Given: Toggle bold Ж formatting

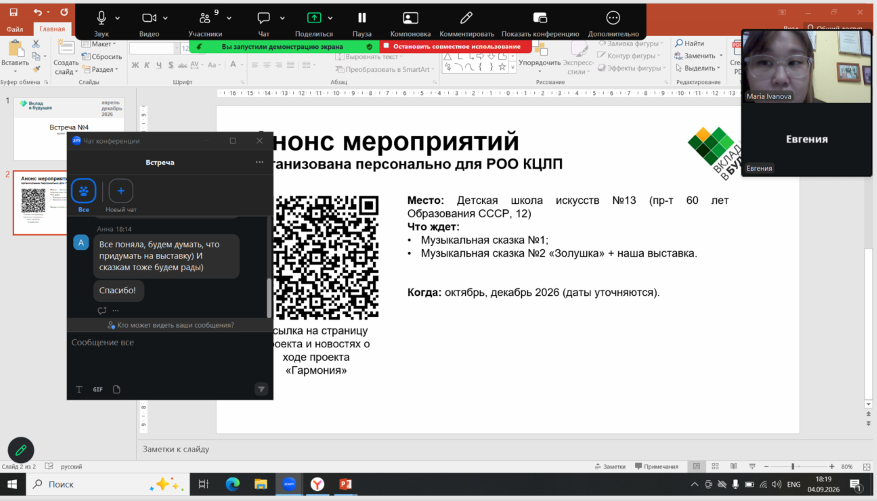Looking at the screenshot, I should (x=135, y=65).
